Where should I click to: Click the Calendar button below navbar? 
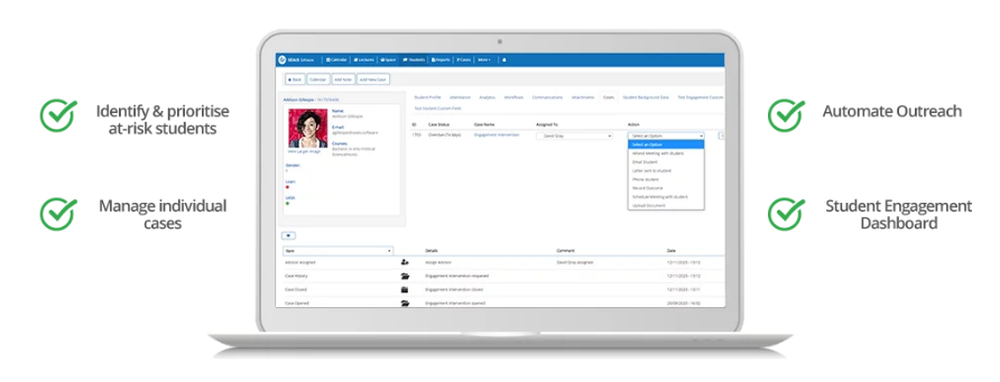pos(318,80)
